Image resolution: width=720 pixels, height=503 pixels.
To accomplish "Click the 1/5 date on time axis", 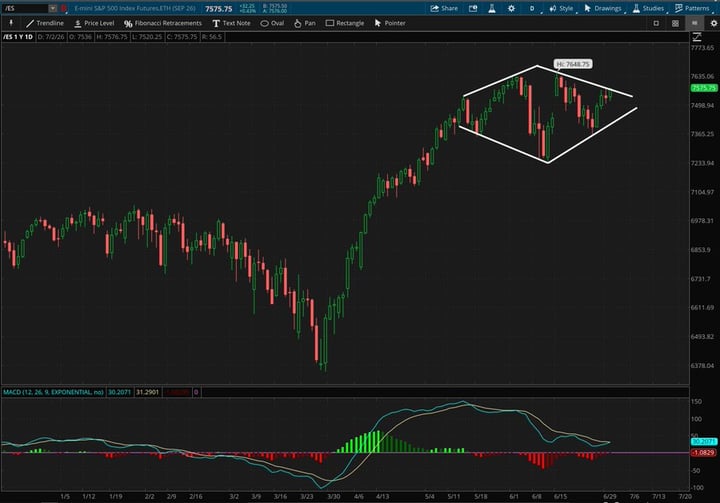I will pos(65,496).
